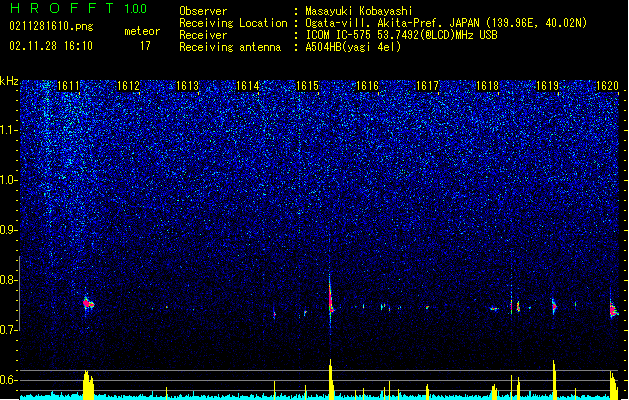Click the 1.0 frequency axis label
The width and height of the screenshot is (629, 400).
pos(9,180)
